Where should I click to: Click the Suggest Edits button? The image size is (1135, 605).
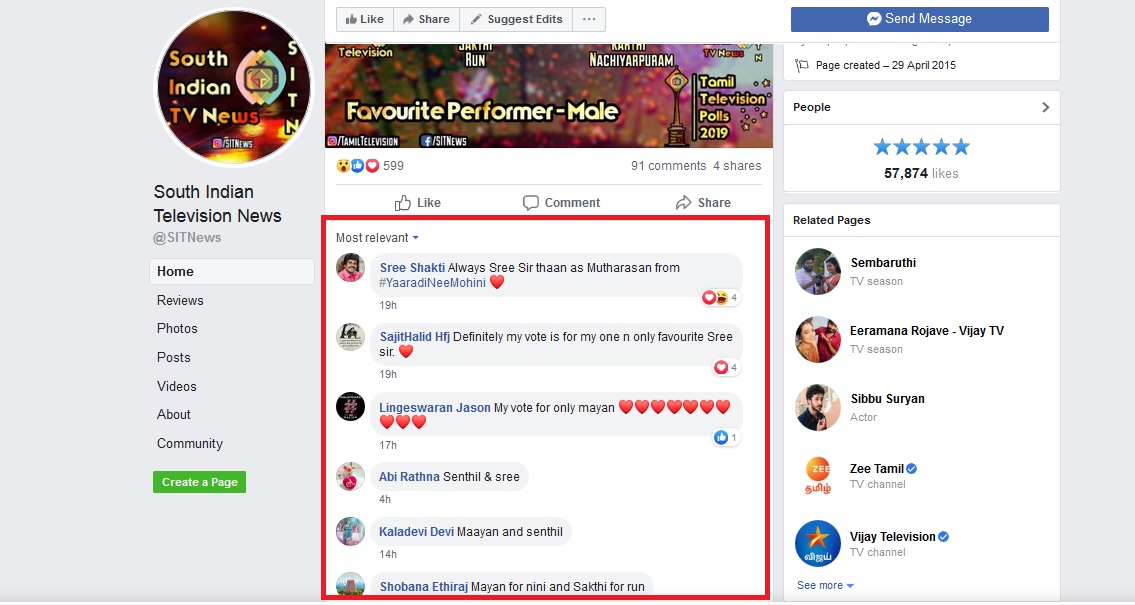pos(516,19)
